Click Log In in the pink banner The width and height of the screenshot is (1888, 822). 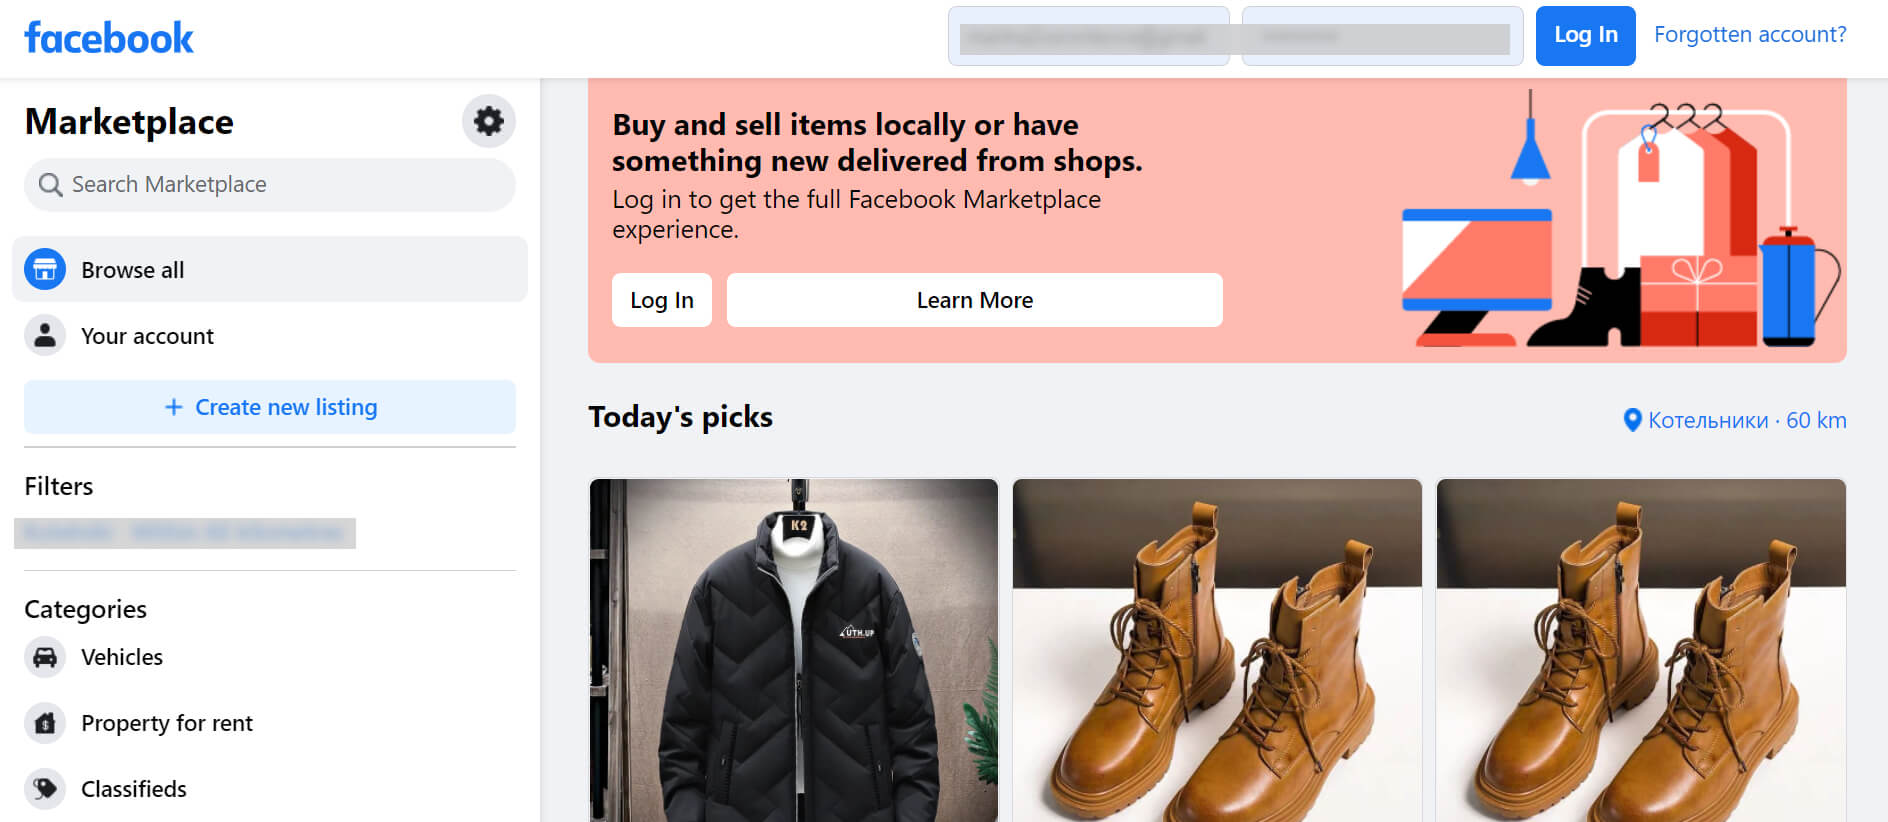click(x=661, y=300)
